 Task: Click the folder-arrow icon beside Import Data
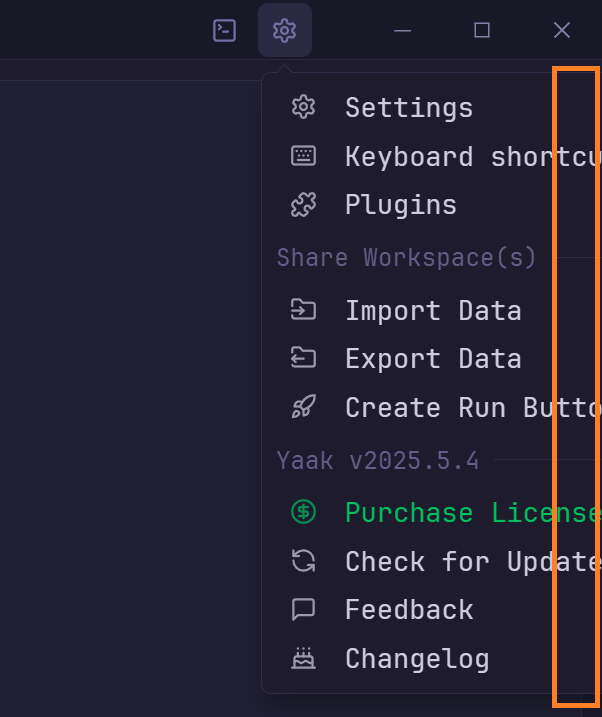point(303,310)
